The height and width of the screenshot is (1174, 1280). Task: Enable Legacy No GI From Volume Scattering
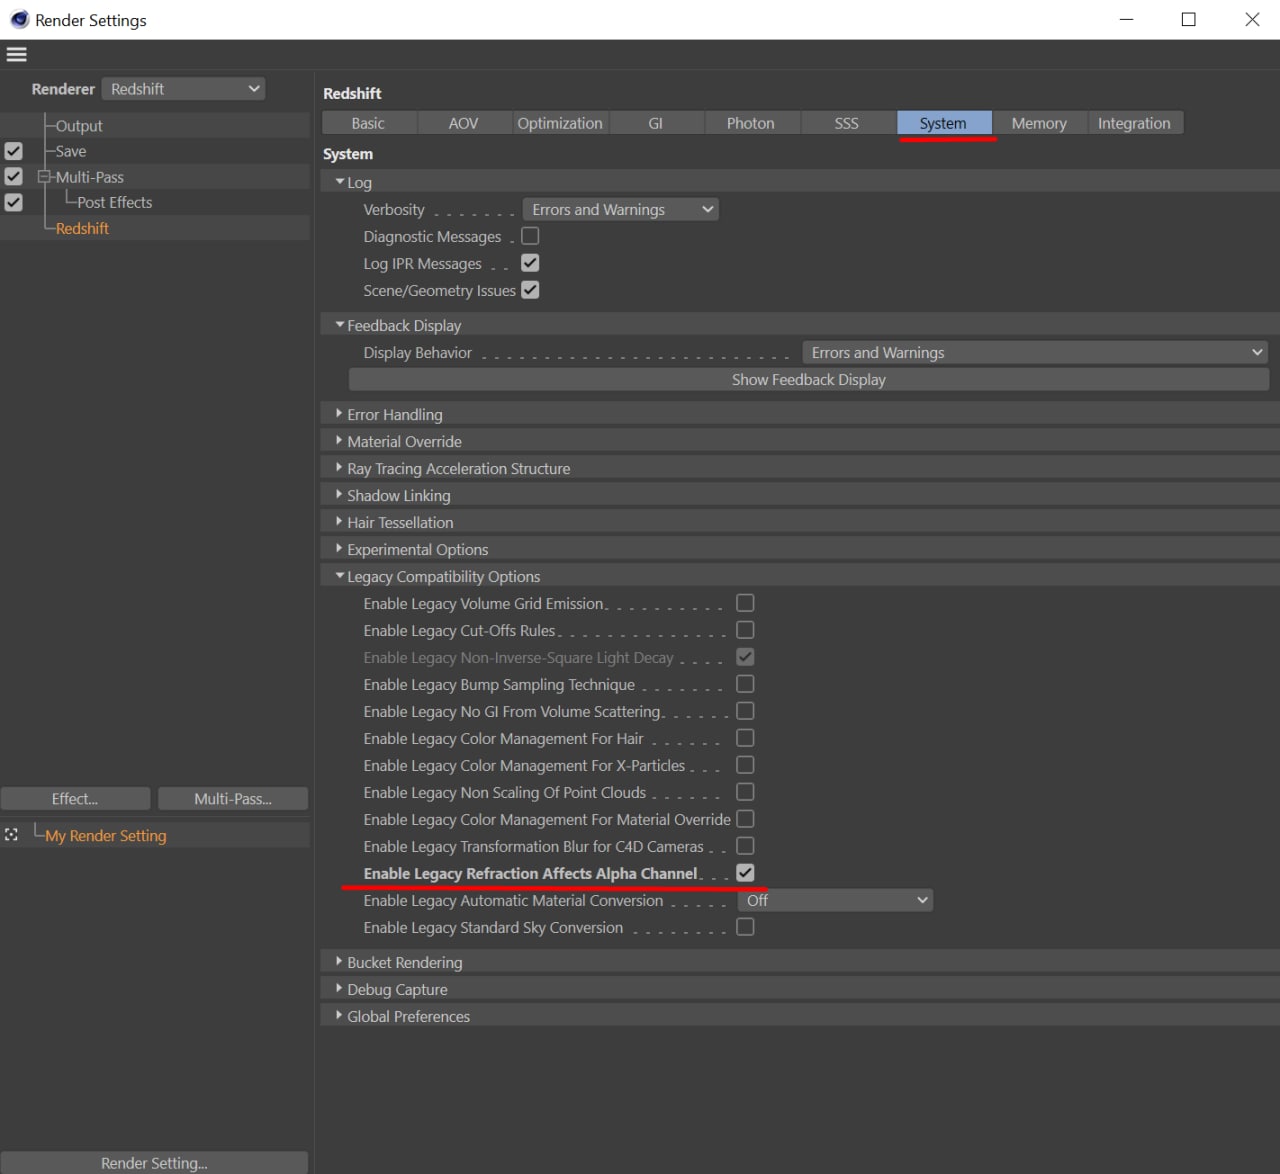point(745,711)
